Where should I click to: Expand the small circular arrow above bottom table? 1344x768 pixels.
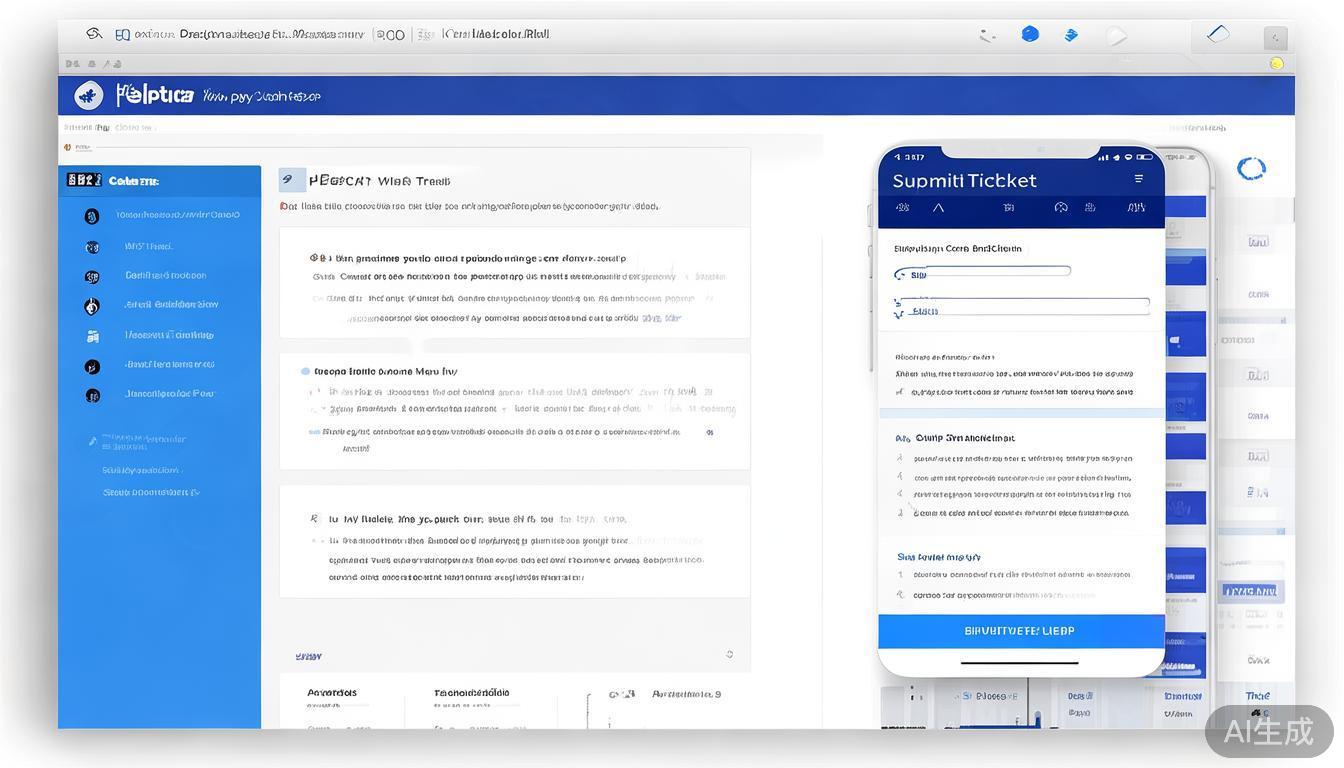click(x=729, y=654)
